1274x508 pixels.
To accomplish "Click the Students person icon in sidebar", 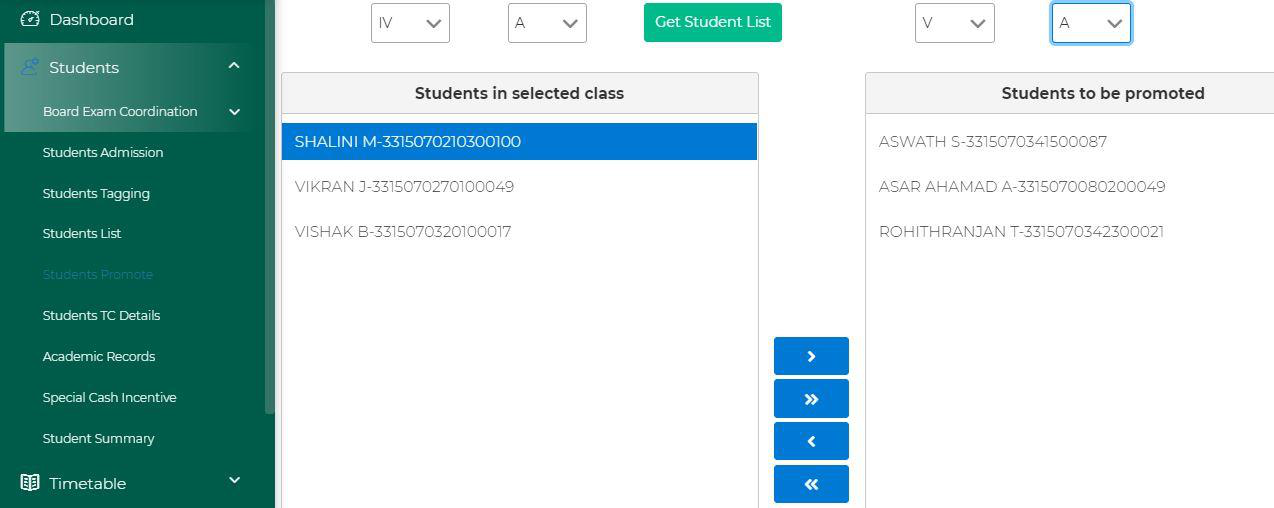I will pos(30,67).
